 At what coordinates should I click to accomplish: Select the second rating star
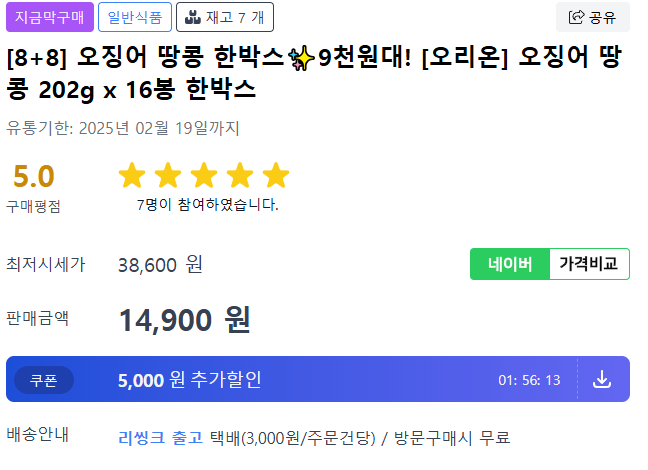(168, 177)
